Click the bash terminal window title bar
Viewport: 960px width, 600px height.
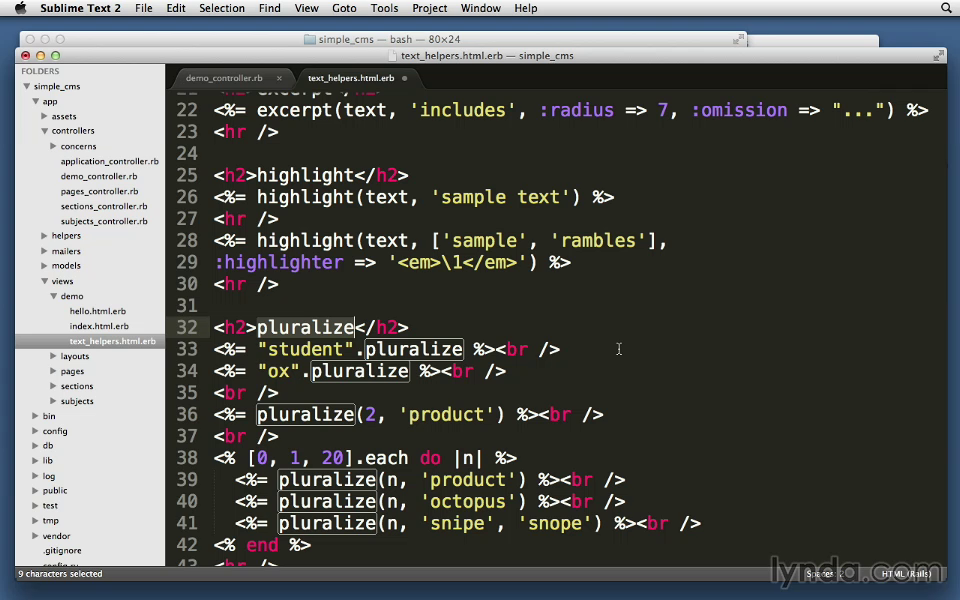383,39
